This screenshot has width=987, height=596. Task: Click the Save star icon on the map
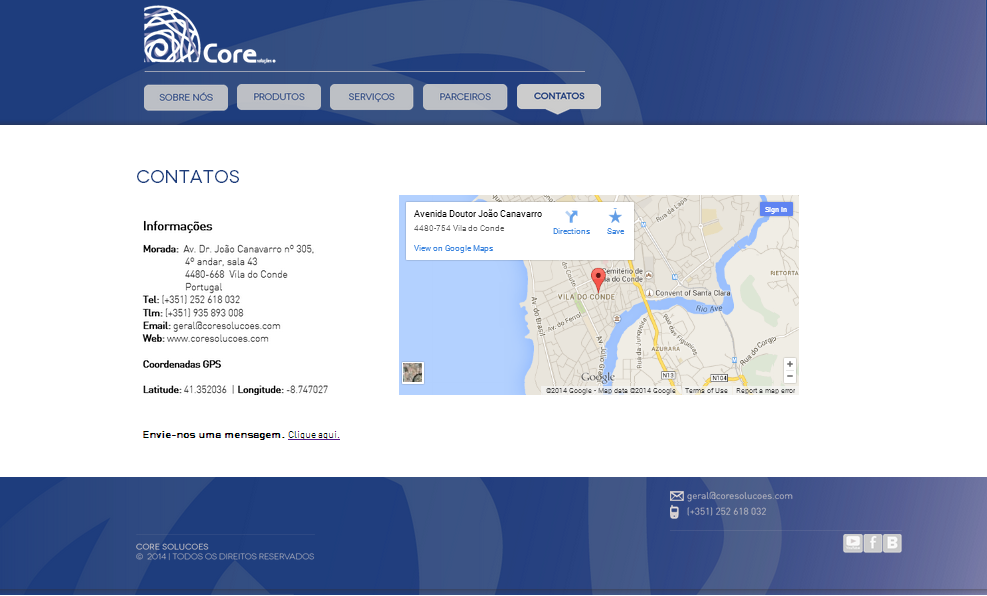tap(614, 218)
